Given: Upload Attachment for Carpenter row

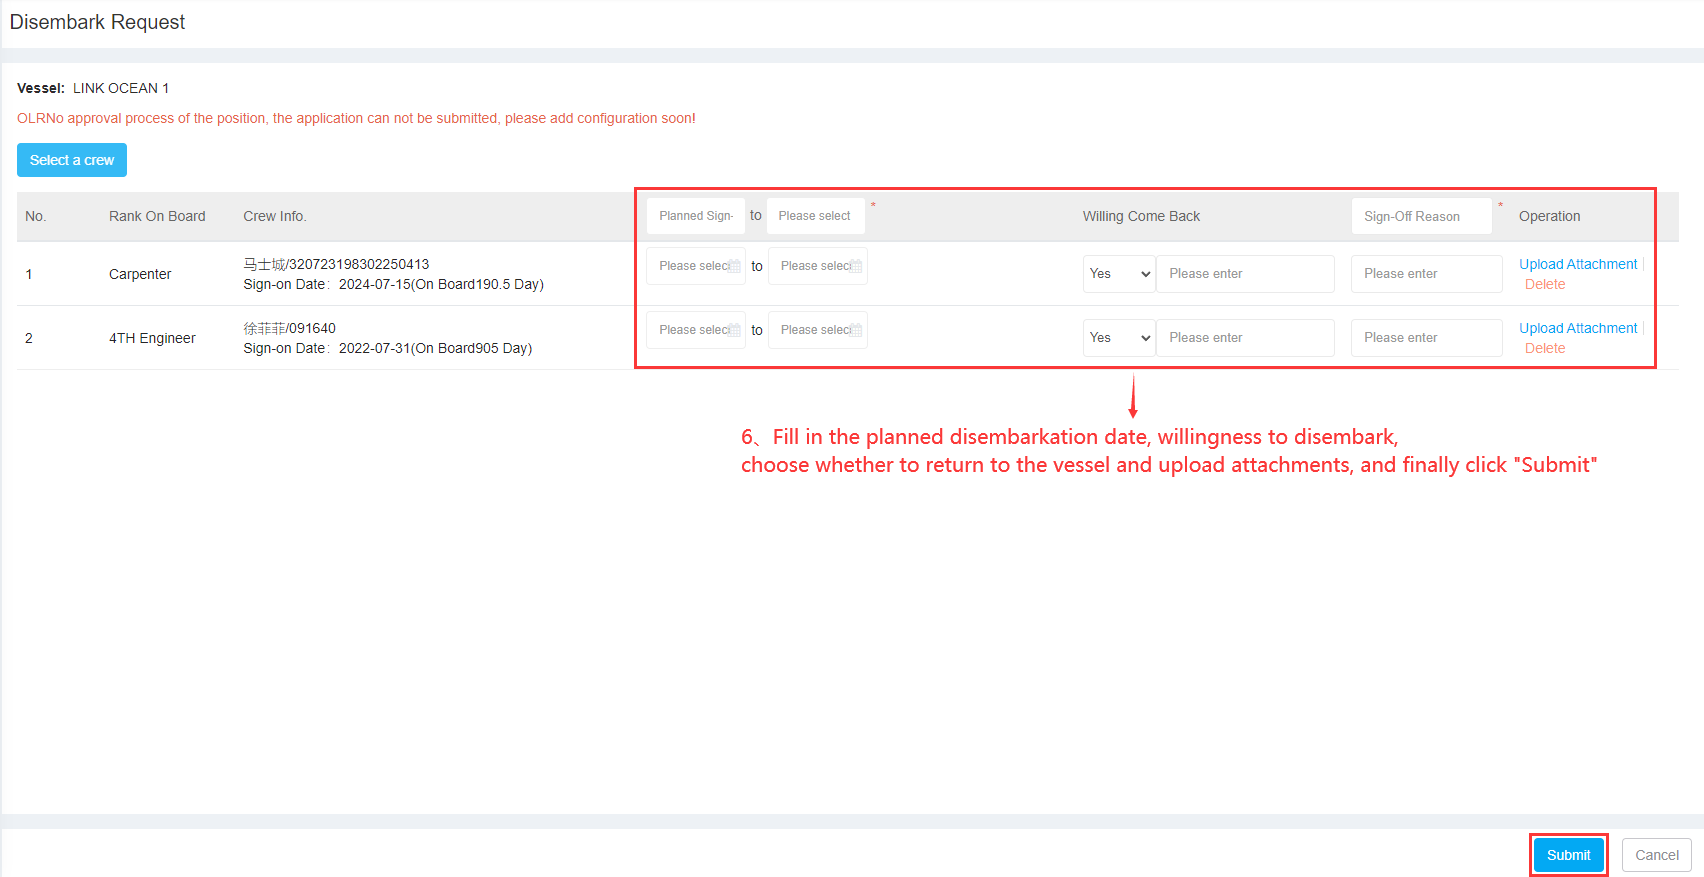Looking at the screenshot, I should coord(1578,264).
